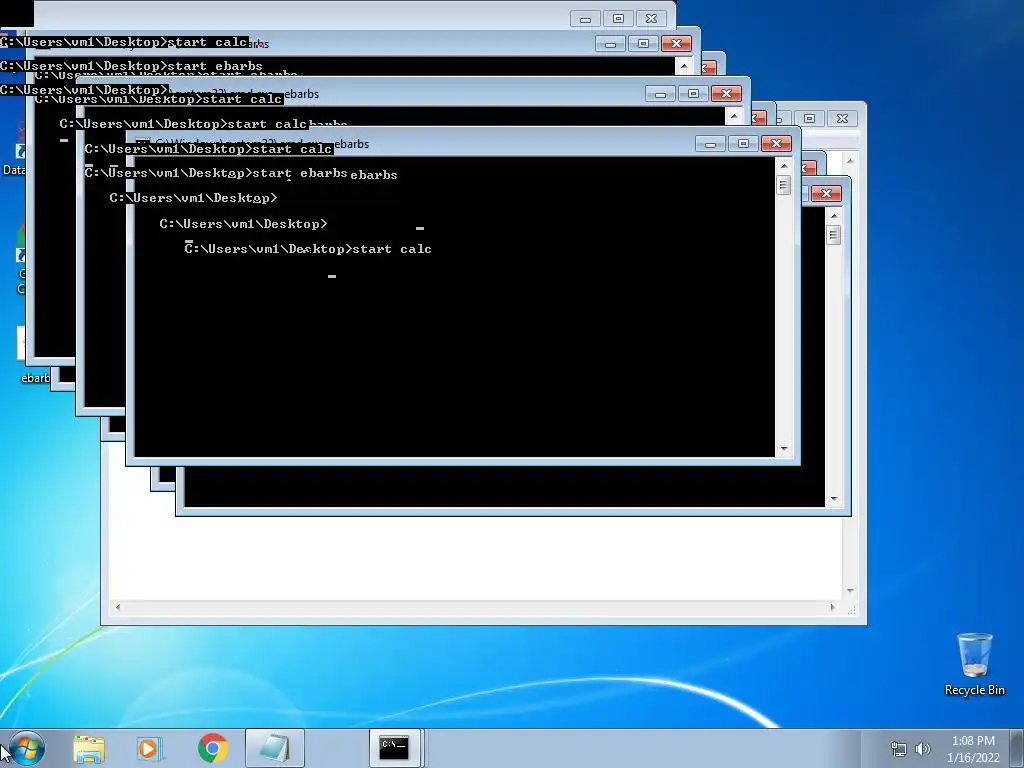This screenshot has width=1024, height=768.
Task: Click the white Notepad window's scroll up arrow
Action: pos(850,160)
